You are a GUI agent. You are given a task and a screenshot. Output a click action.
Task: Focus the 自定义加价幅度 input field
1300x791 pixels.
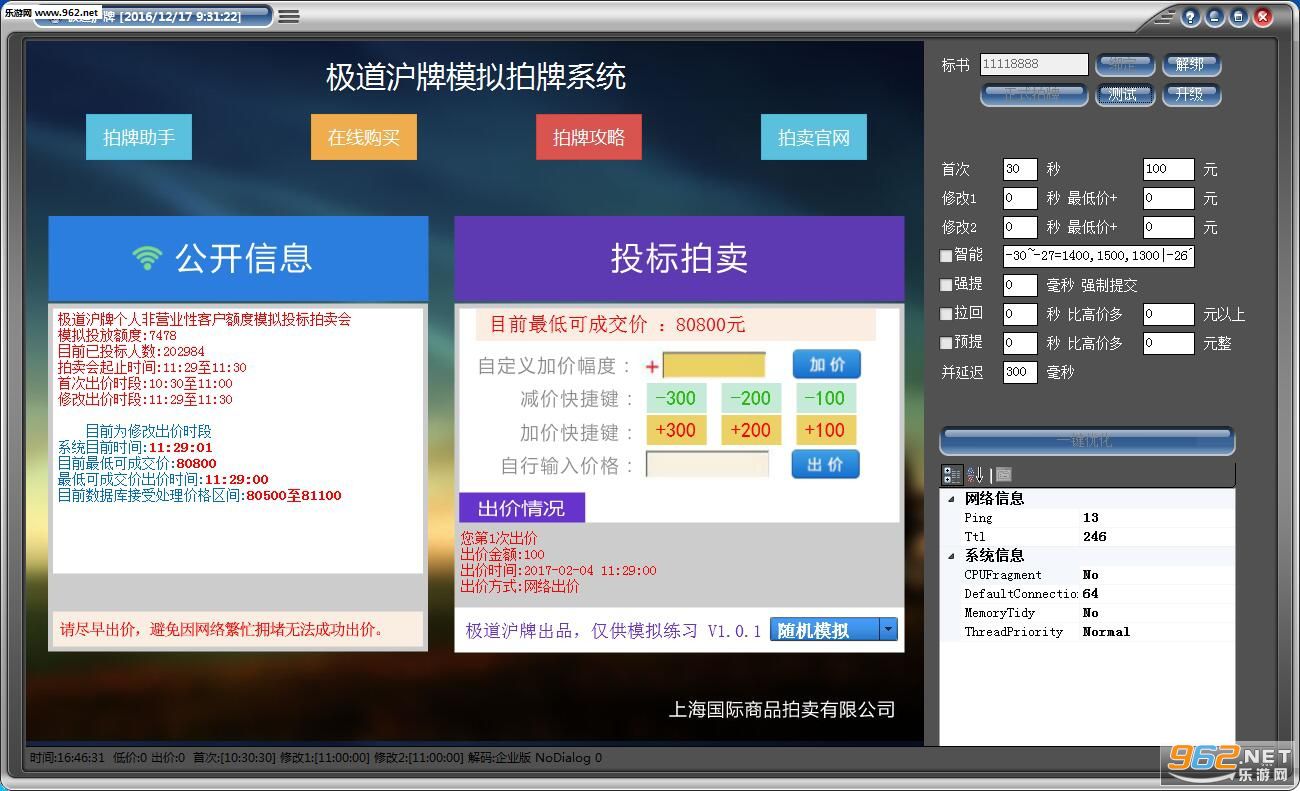(714, 365)
